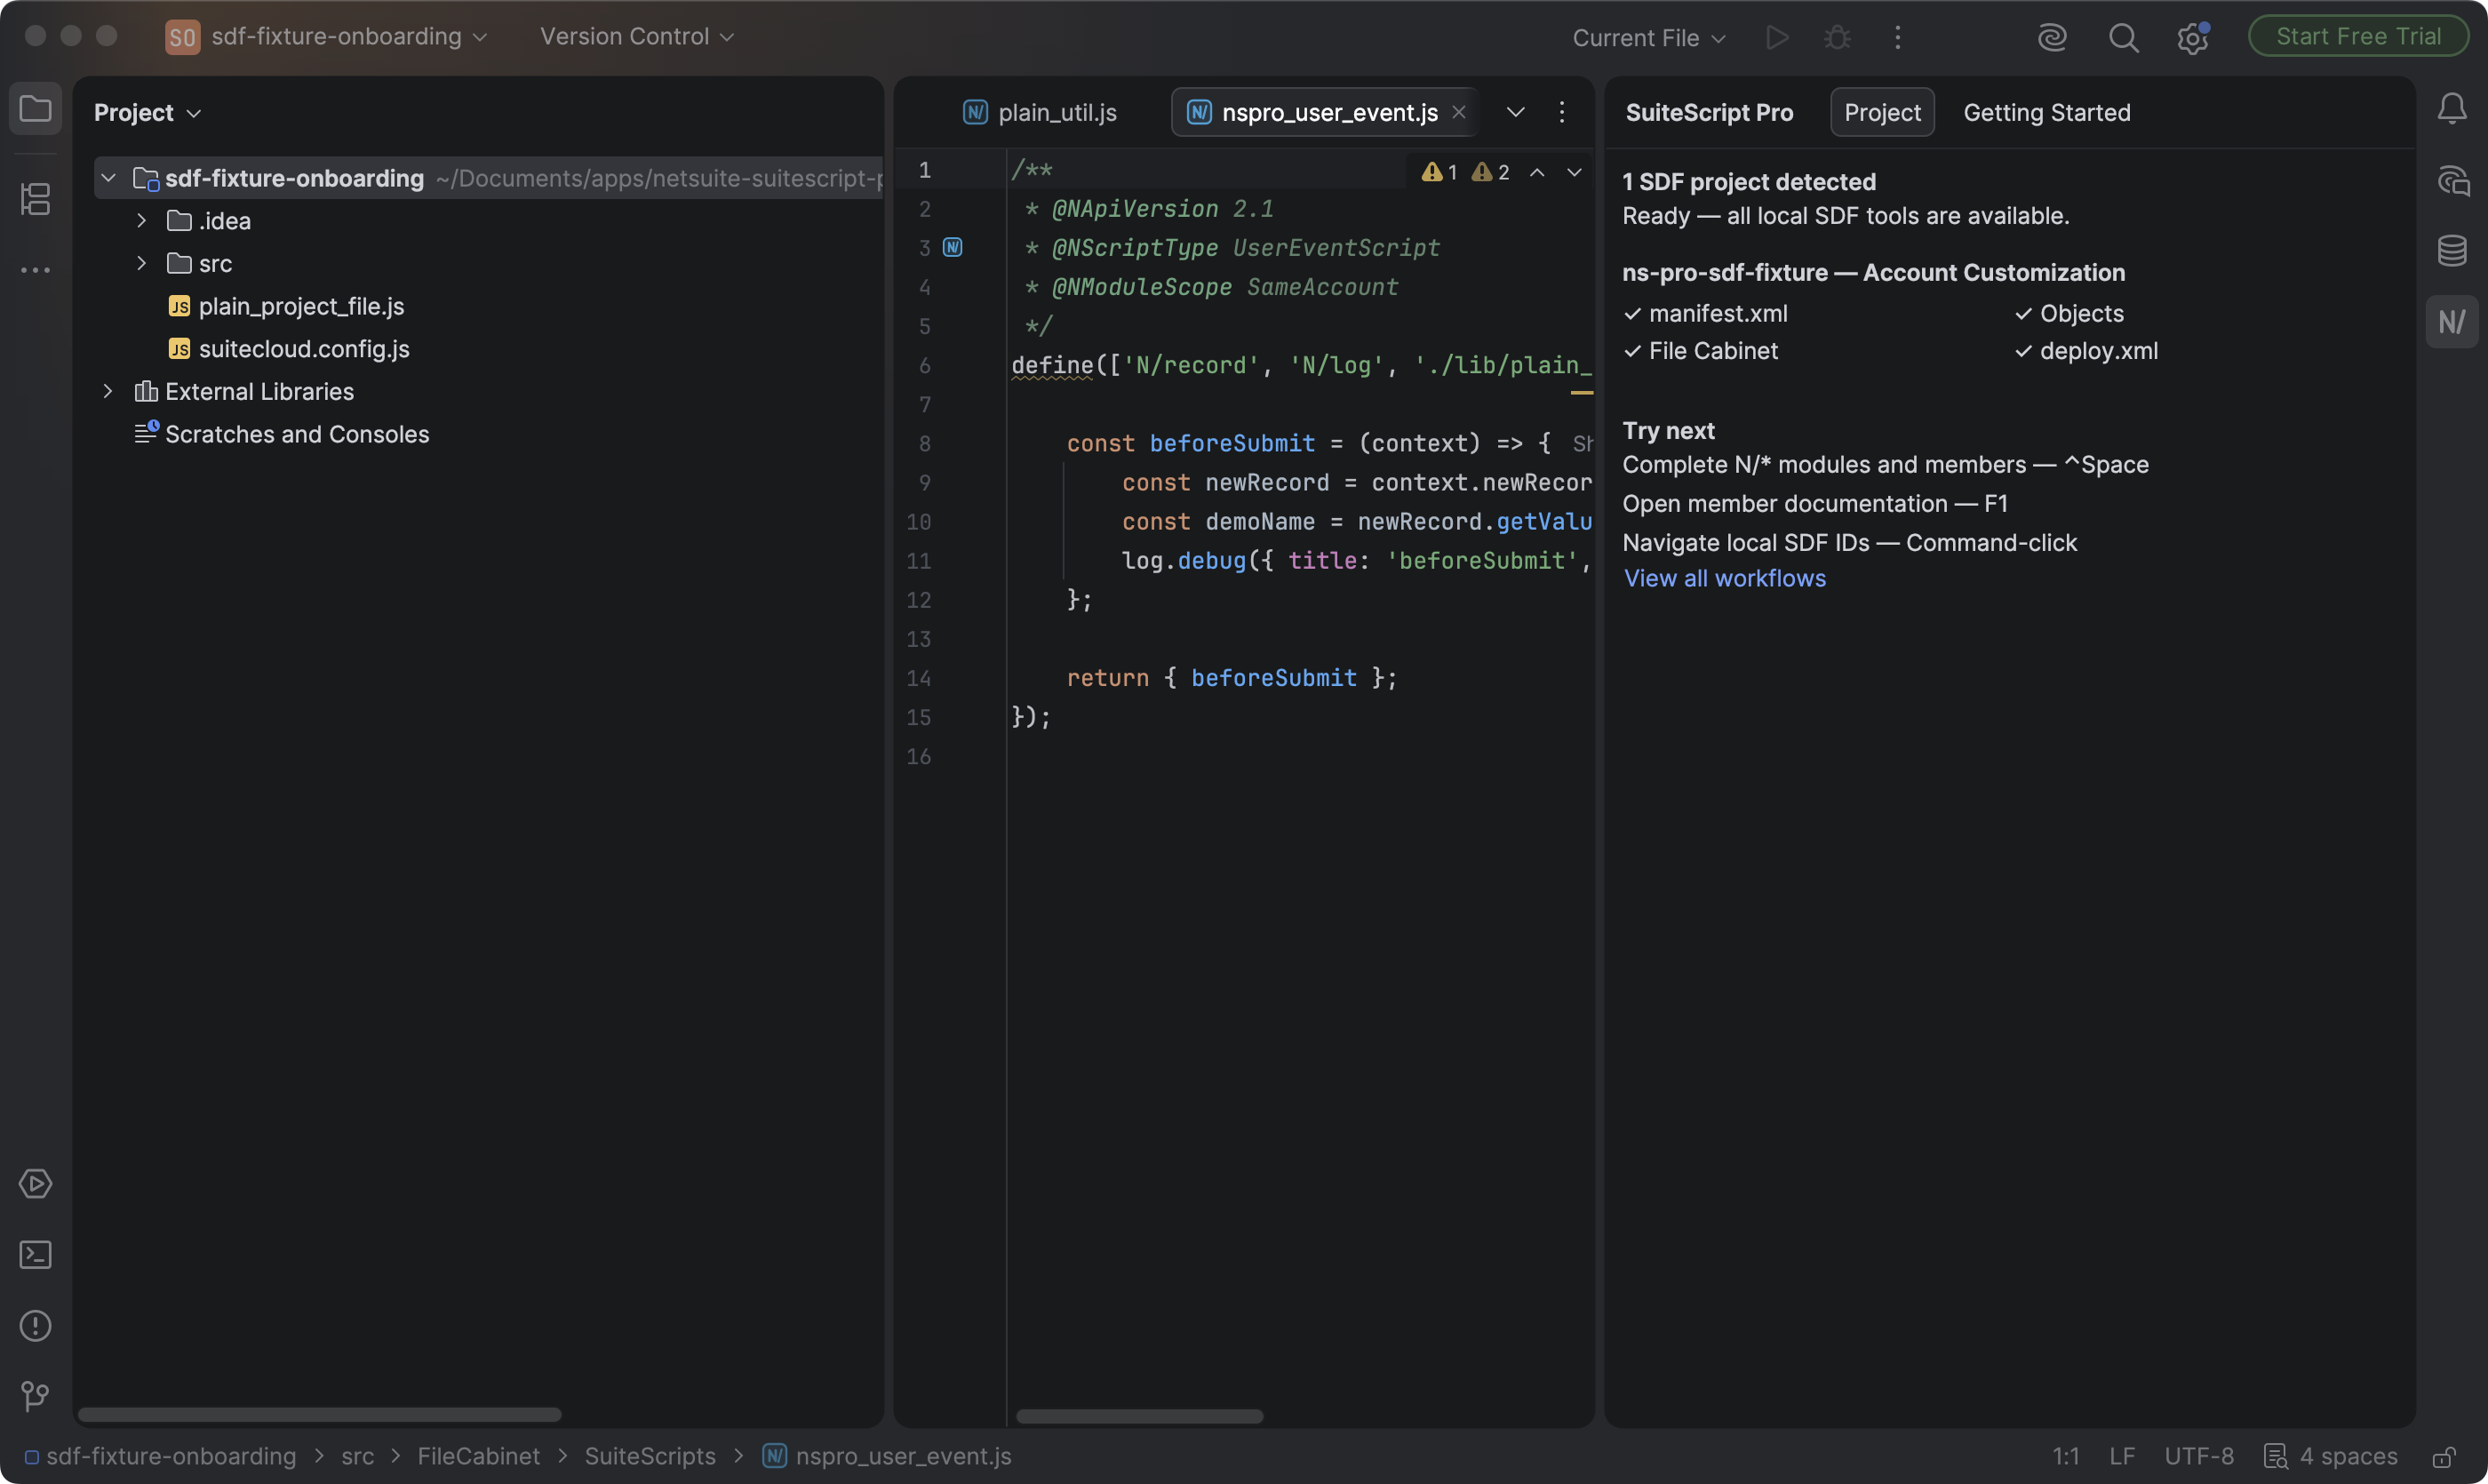Image resolution: width=2488 pixels, height=1484 pixels.
Task: Open the Structure tool window icon
Action: click(x=36, y=198)
